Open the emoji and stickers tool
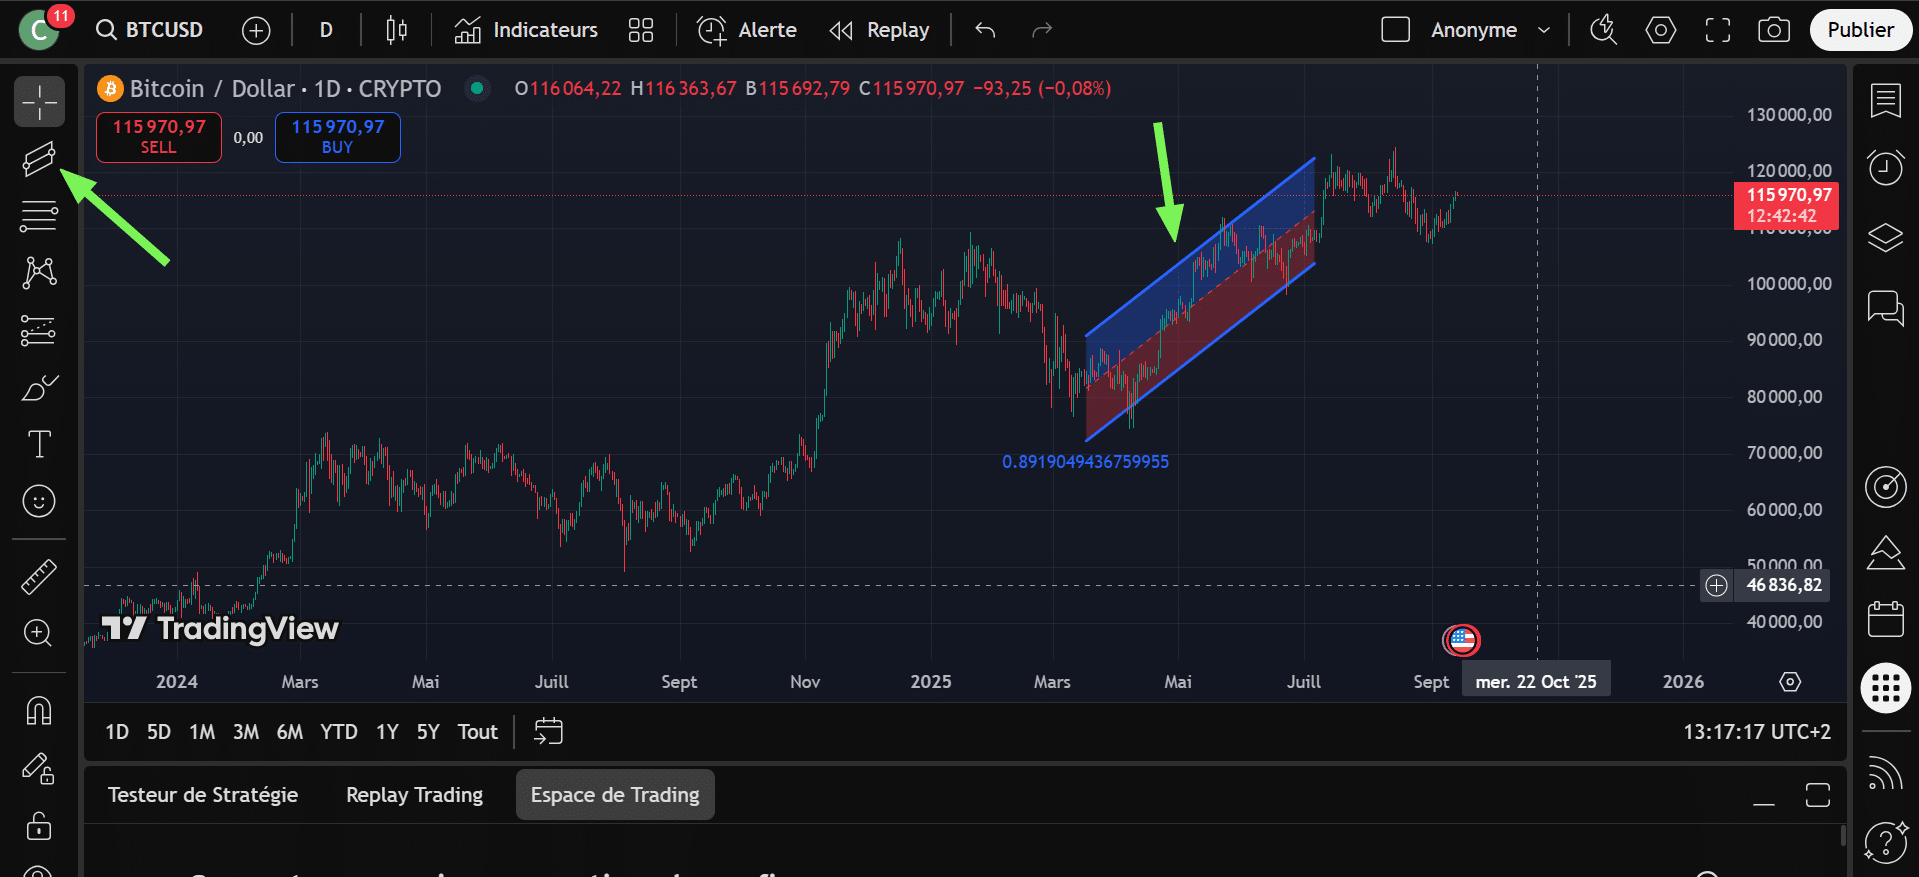The height and width of the screenshot is (877, 1919). pos(39,501)
